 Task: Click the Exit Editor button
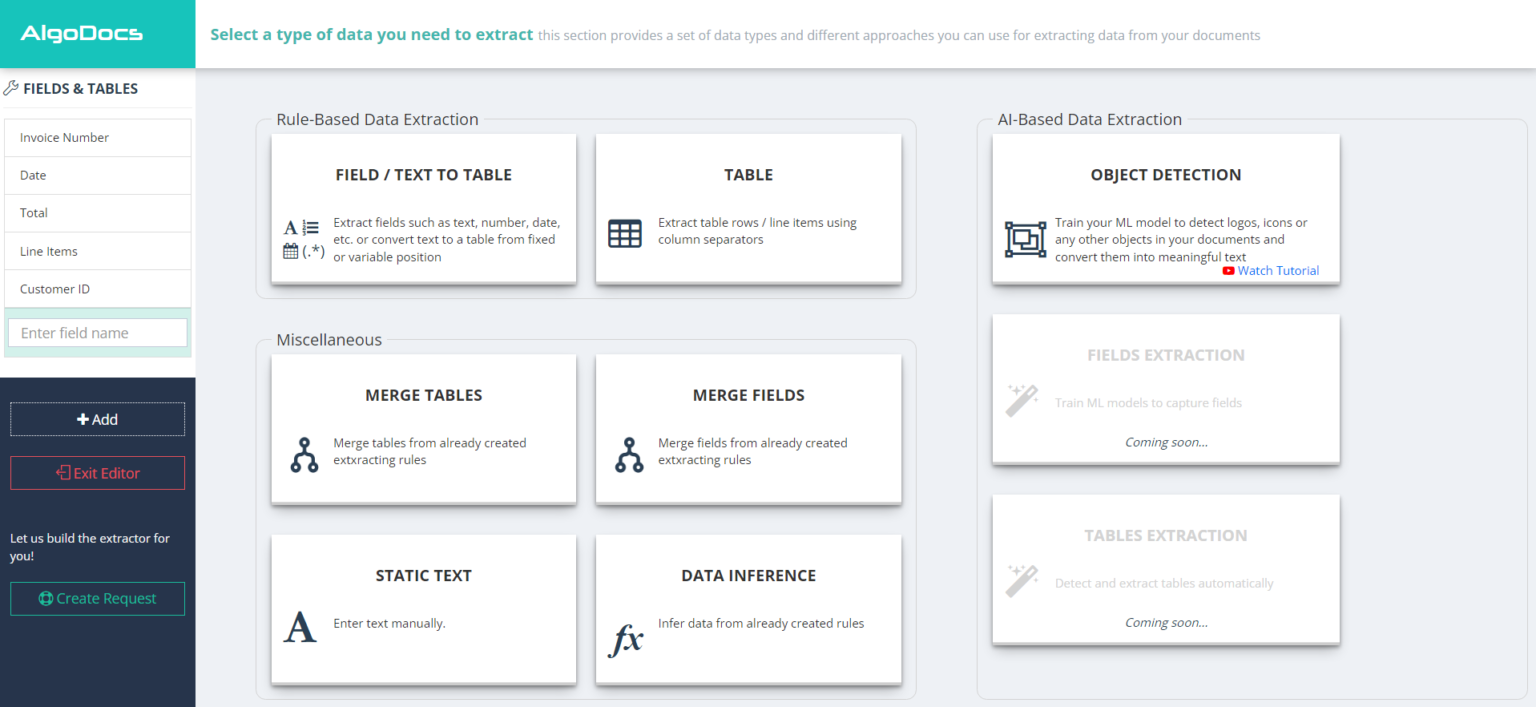click(x=97, y=472)
